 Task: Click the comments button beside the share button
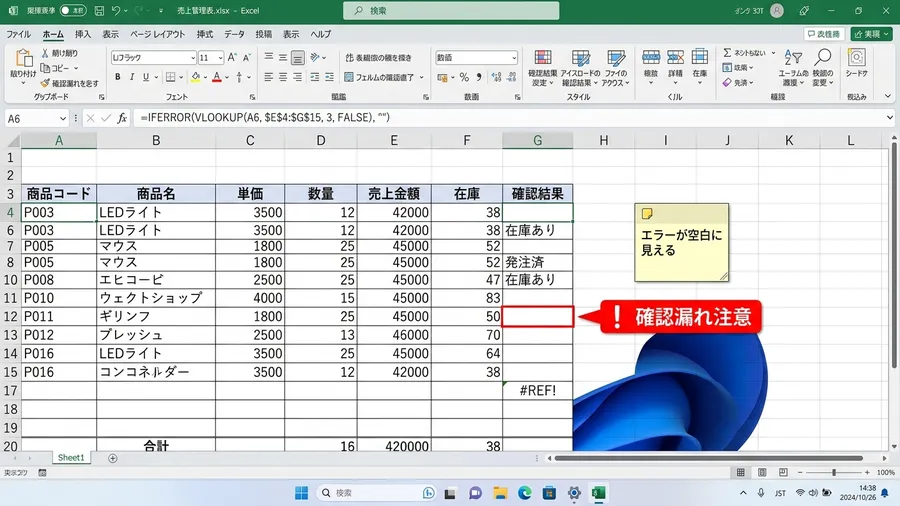[824, 34]
